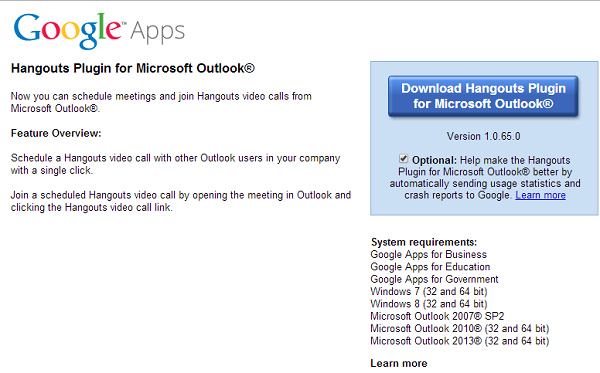Click the Google Apps logo
The width and height of the screenshot is (600, 373).
[x=99, y=31]
